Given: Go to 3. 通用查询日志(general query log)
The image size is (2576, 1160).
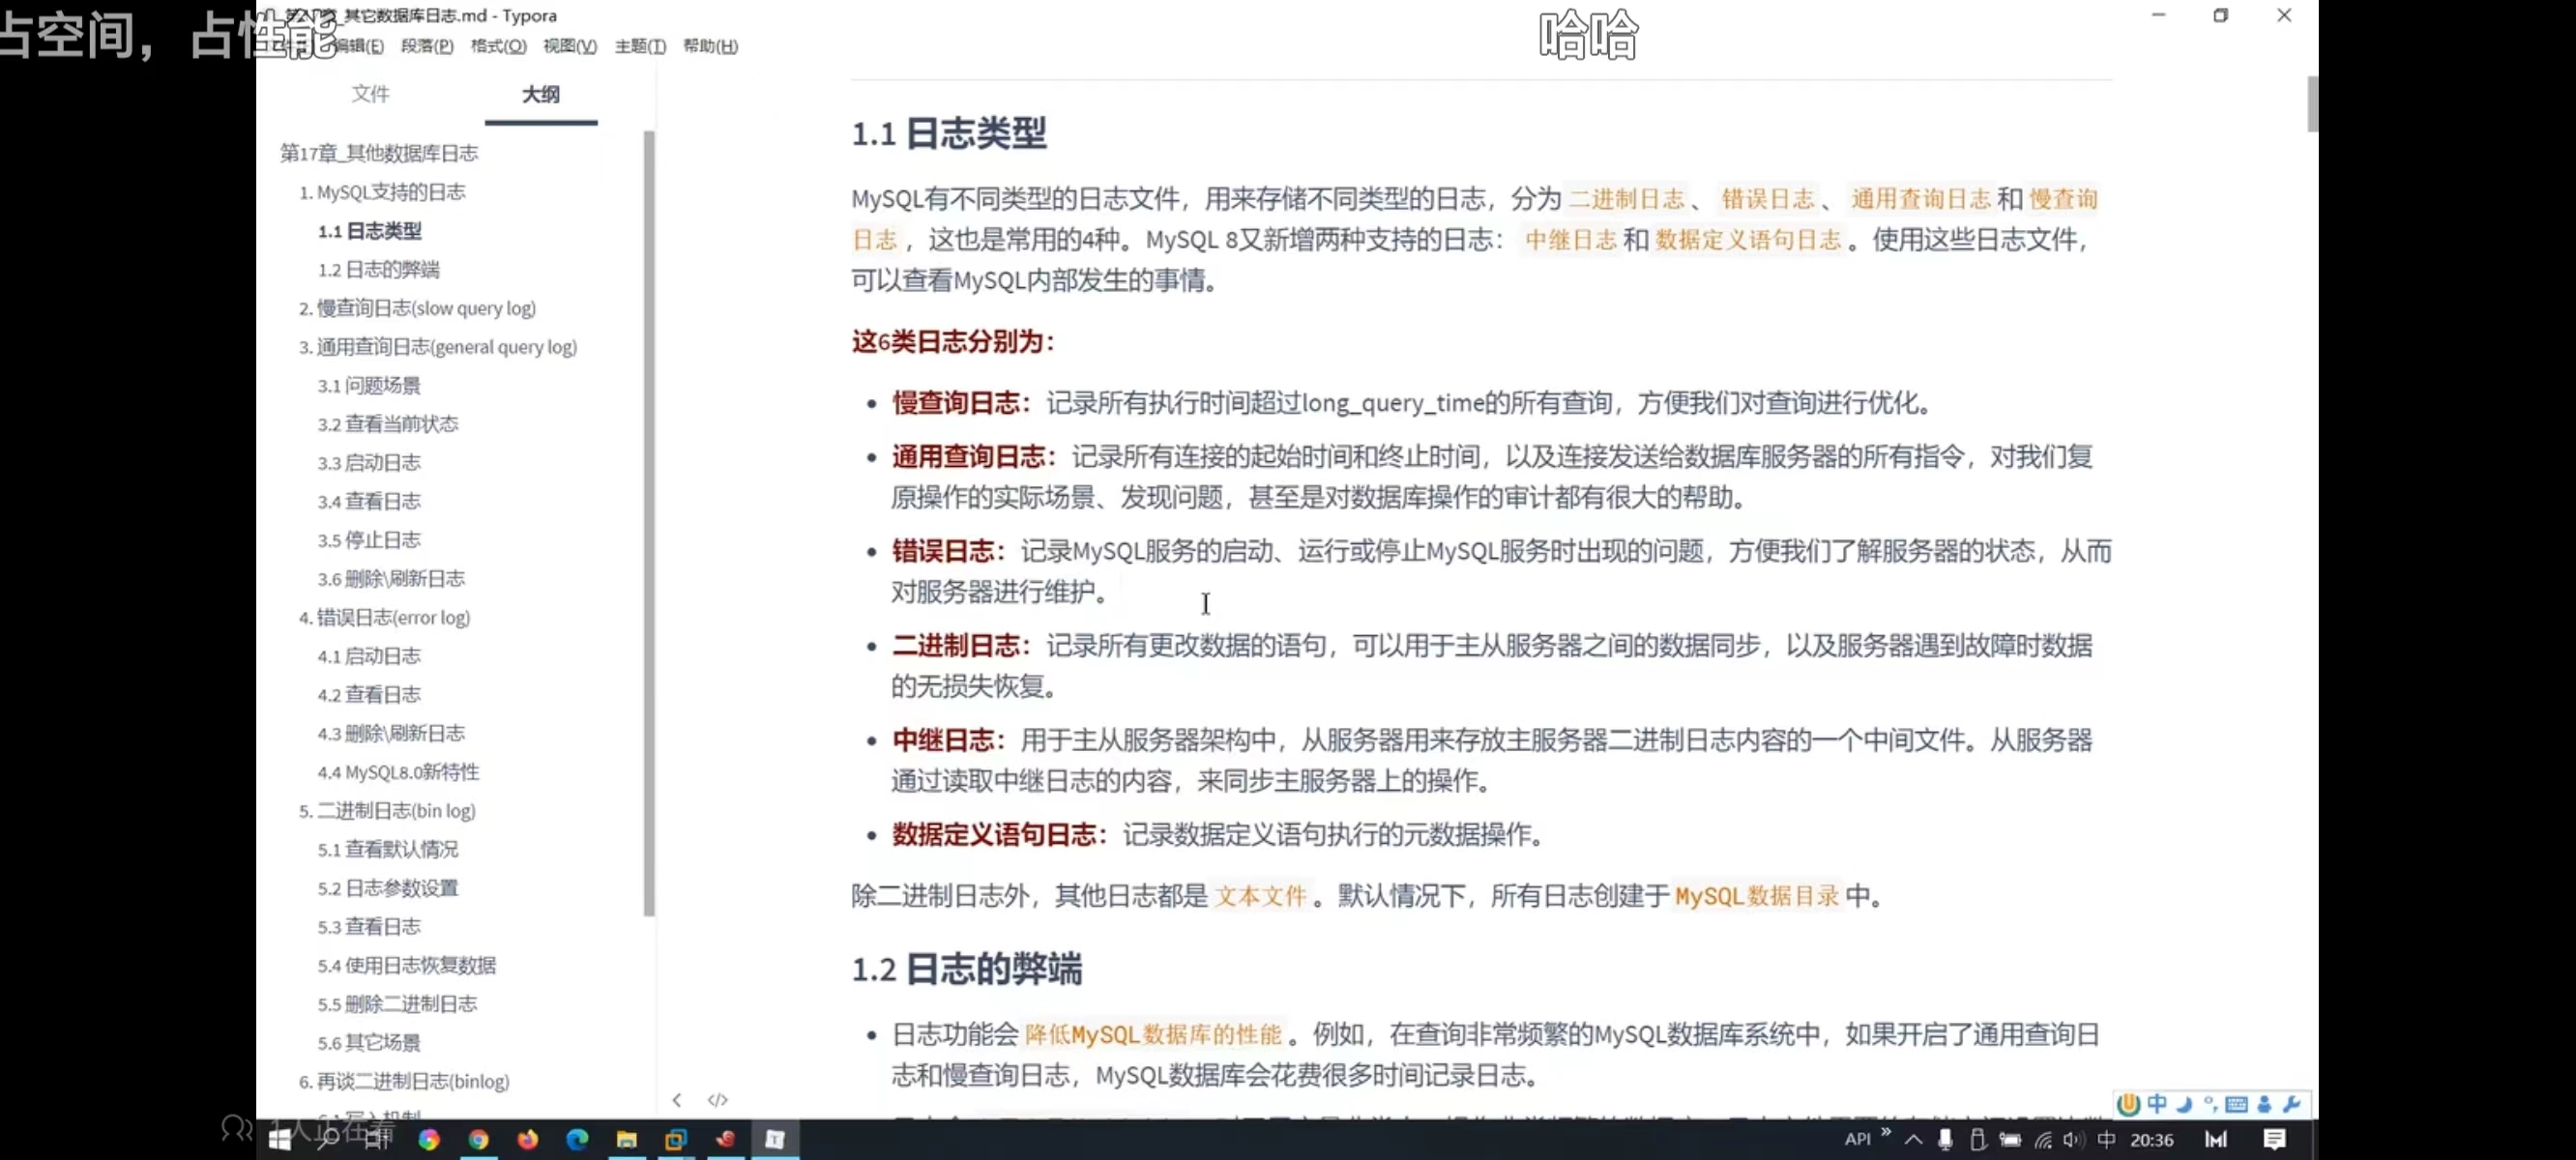Looking at the screenshot, I should 438,347.
